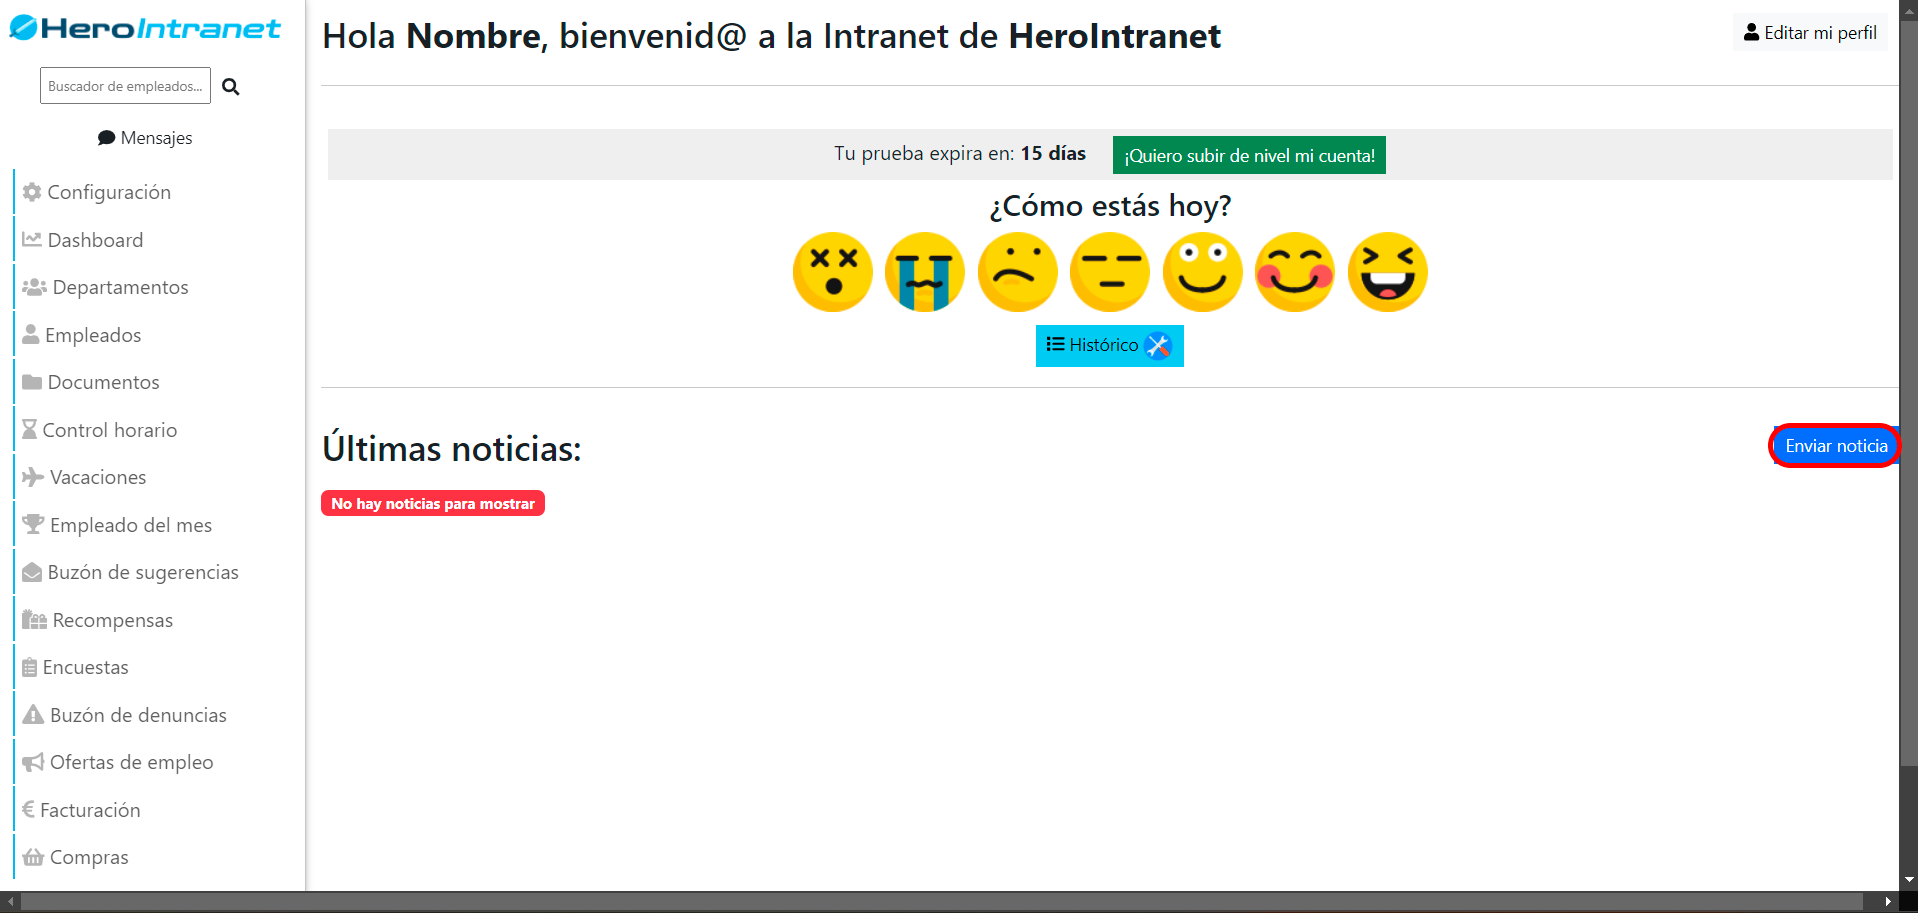Click the horizontal scrollbar right arrow
1918x913 pixels.
tap(1887, 902)
